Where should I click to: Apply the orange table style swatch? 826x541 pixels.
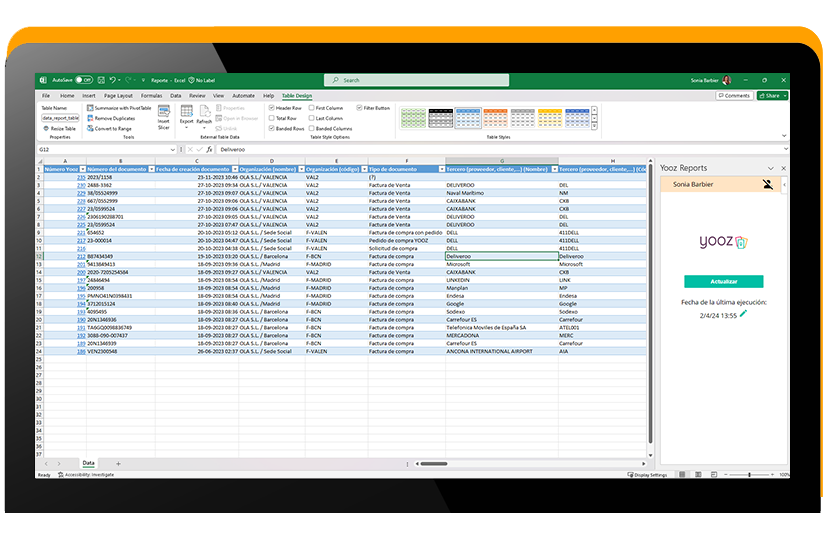(x=495, y=118)
